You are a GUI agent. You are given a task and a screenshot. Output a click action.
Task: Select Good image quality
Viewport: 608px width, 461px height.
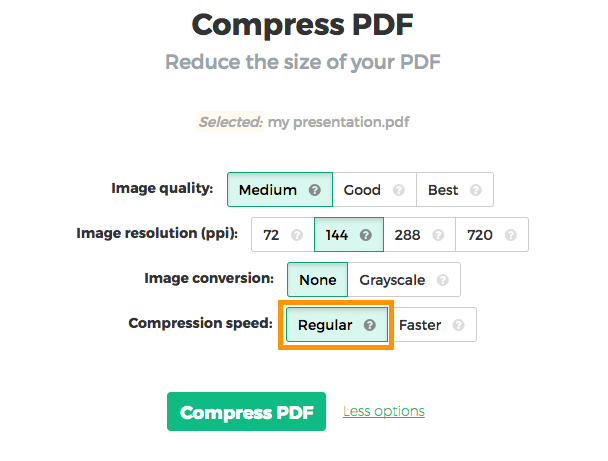362,190
